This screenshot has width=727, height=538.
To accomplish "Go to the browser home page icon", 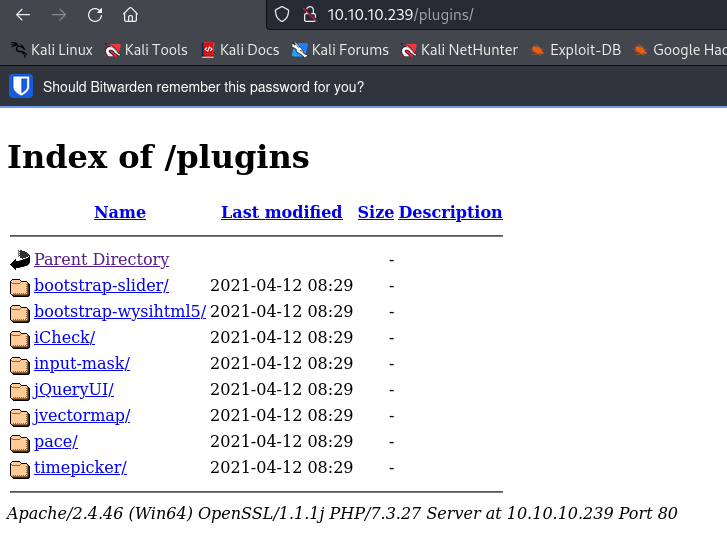I will (130, 15).
